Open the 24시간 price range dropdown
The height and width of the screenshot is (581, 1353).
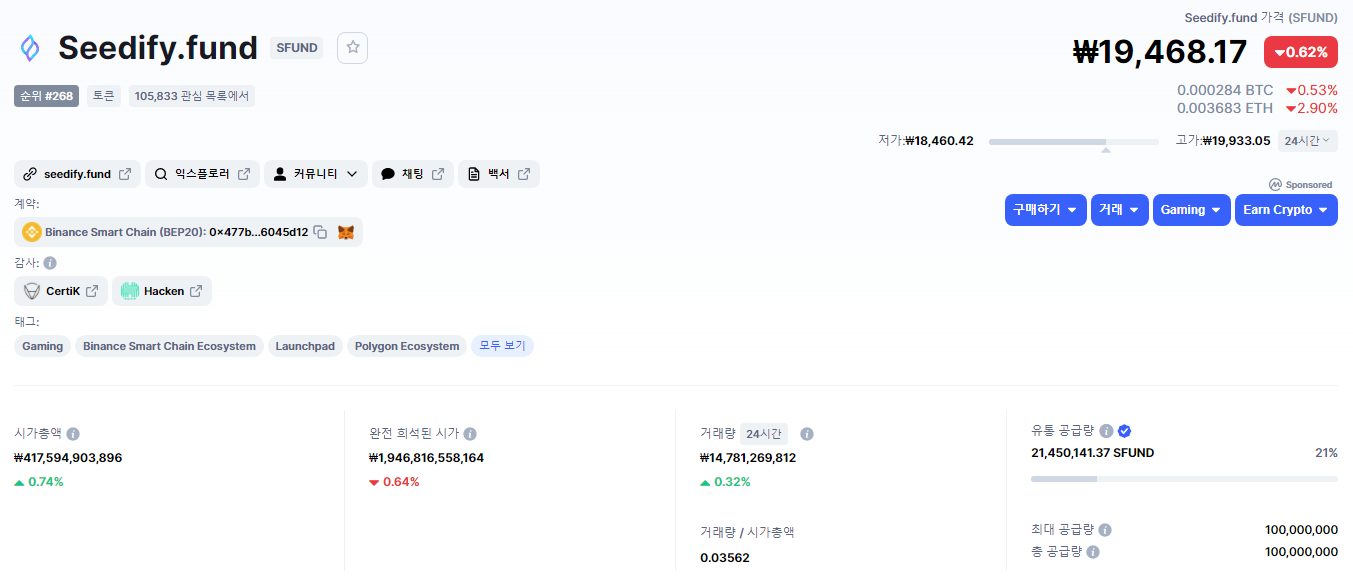(1307, 141)
